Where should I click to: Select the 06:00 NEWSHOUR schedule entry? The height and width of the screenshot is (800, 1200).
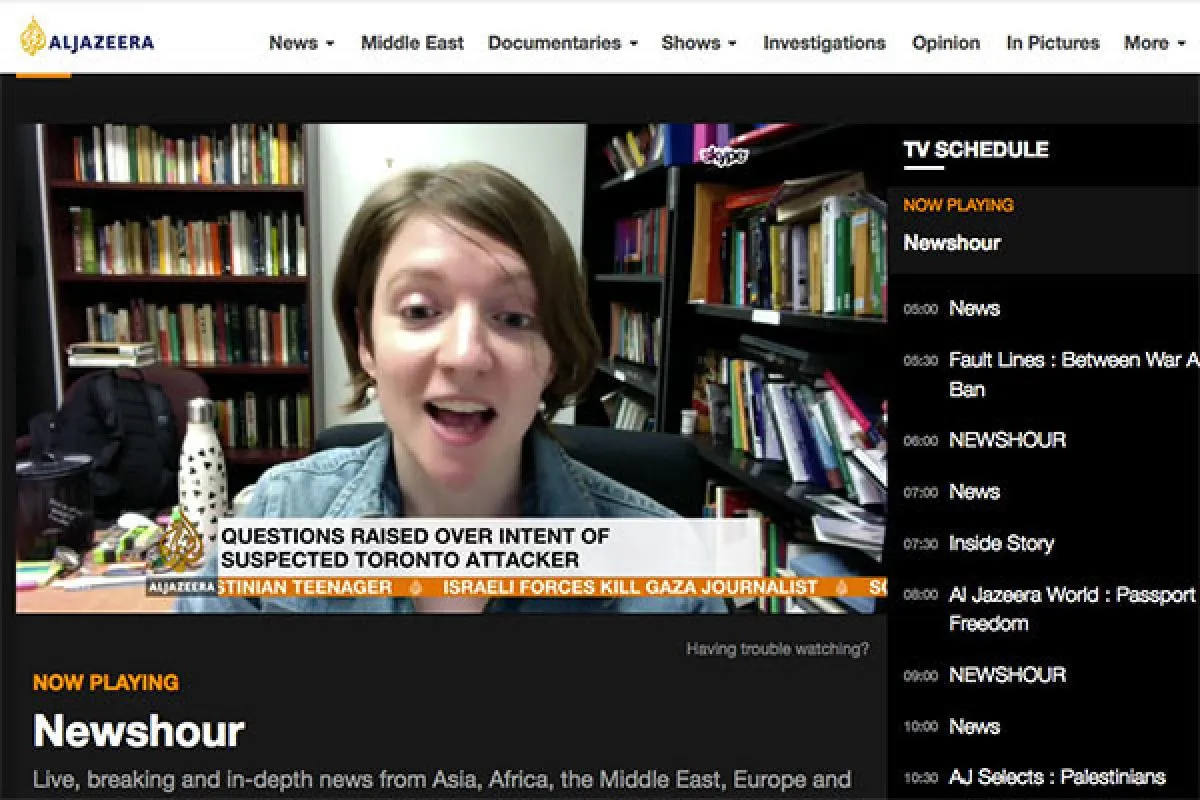tap(1007, 440)
